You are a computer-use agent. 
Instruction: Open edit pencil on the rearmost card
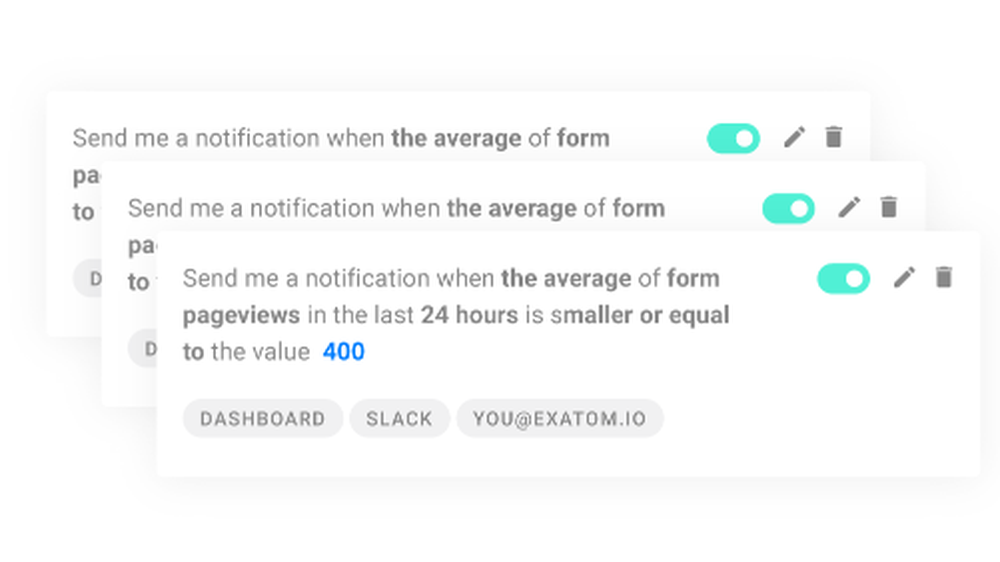(x=794, y=137)
